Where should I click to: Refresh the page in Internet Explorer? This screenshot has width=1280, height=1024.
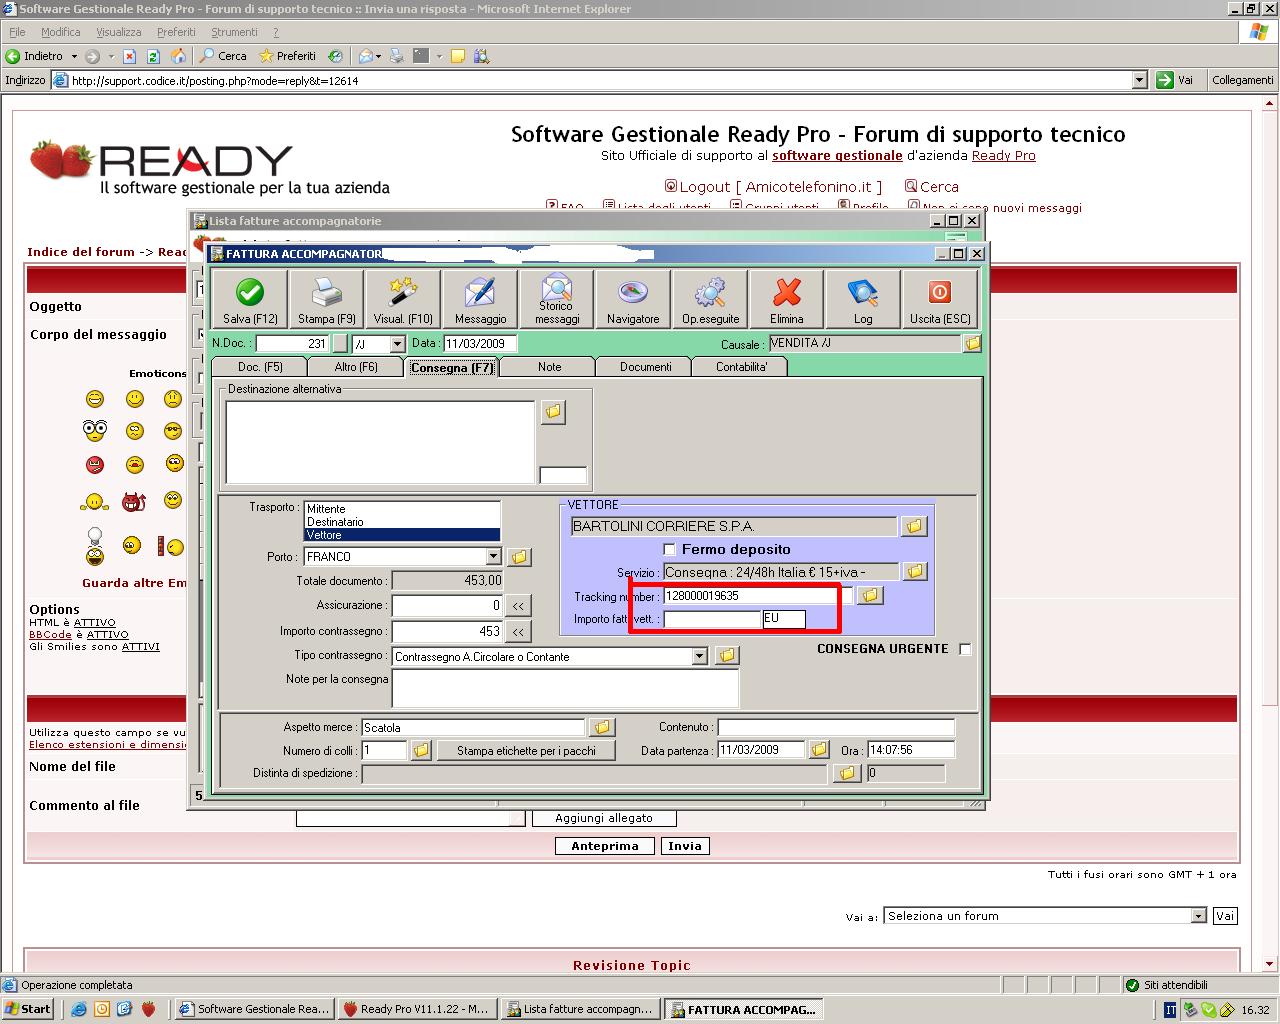tap(153, 56)
